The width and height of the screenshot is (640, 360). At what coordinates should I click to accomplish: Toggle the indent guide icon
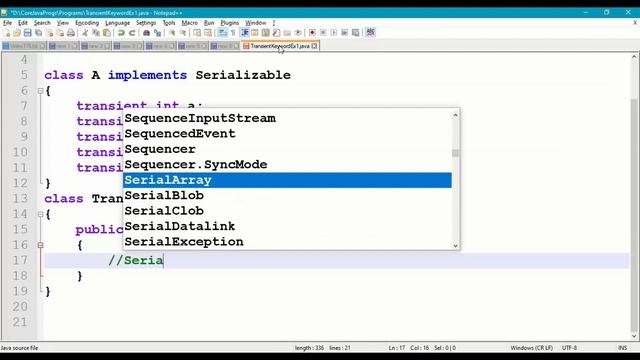coord(244,33)
